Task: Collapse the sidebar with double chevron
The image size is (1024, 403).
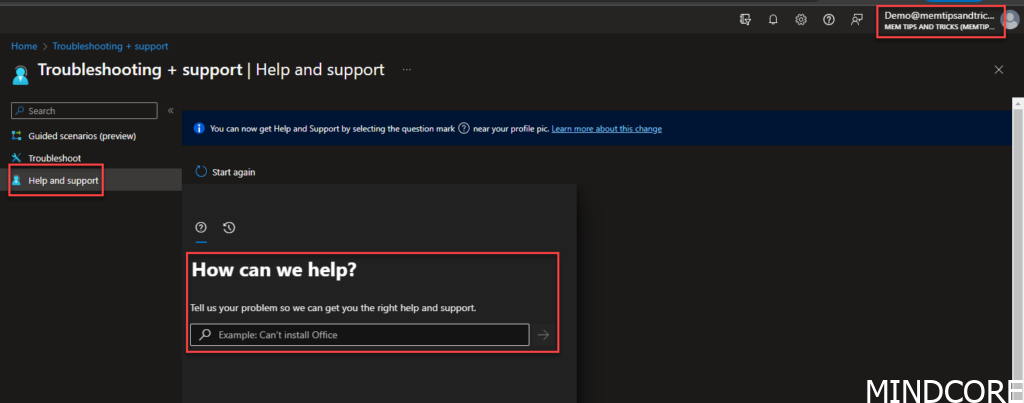Action: 170,110
